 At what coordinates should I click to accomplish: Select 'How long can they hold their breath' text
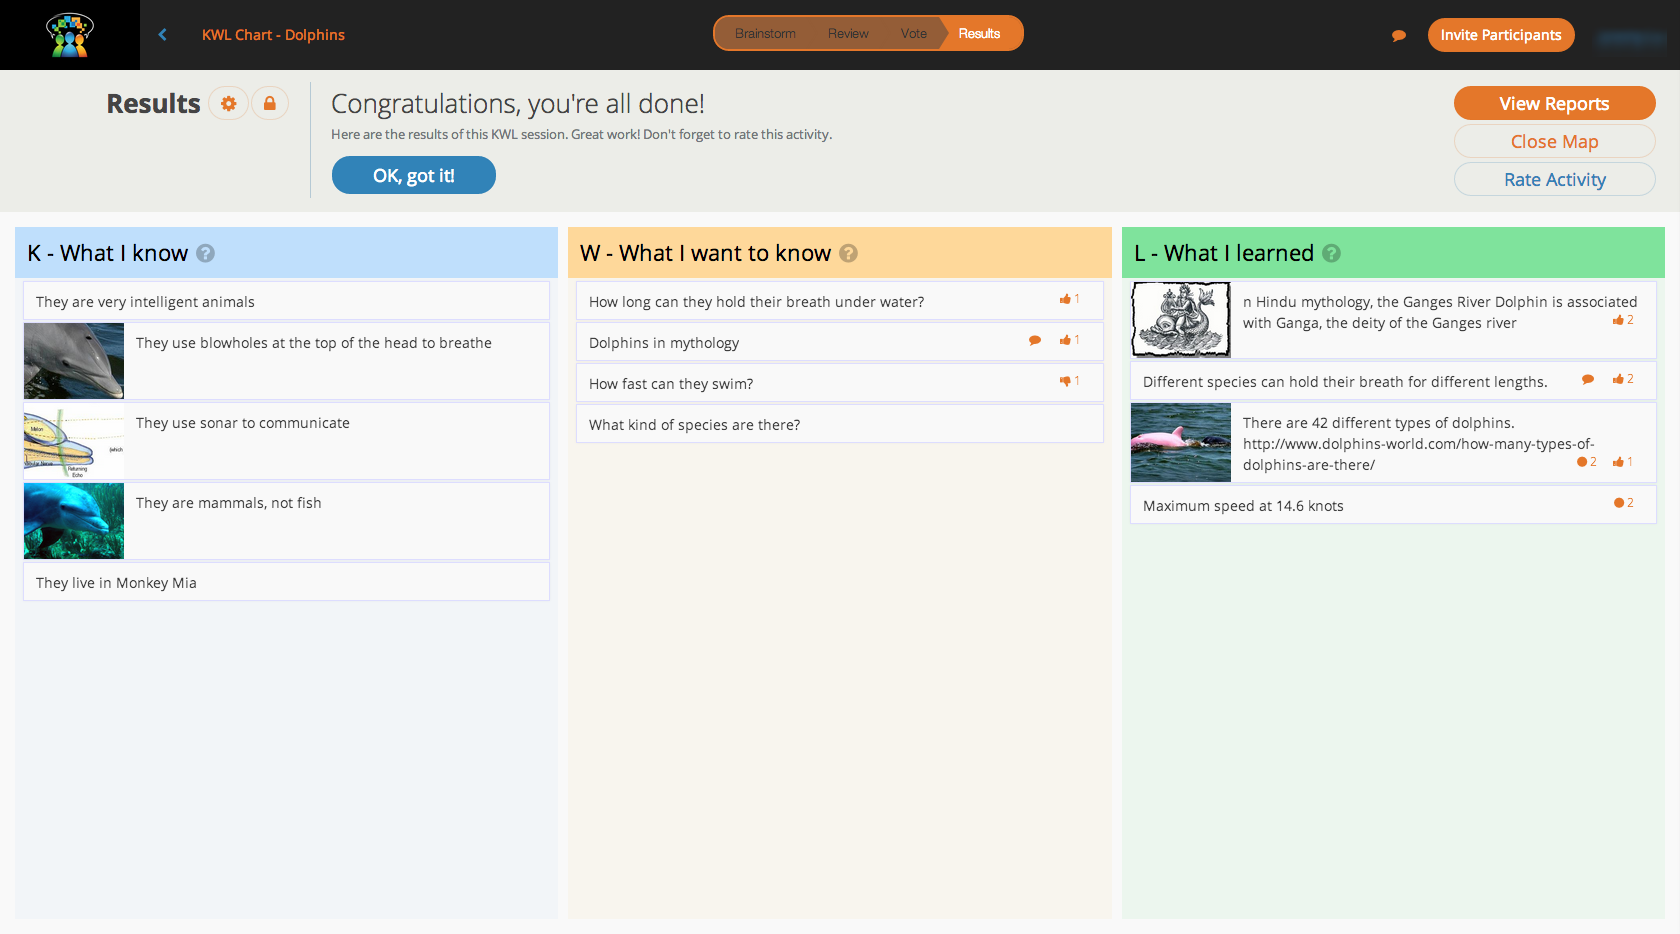756,302
